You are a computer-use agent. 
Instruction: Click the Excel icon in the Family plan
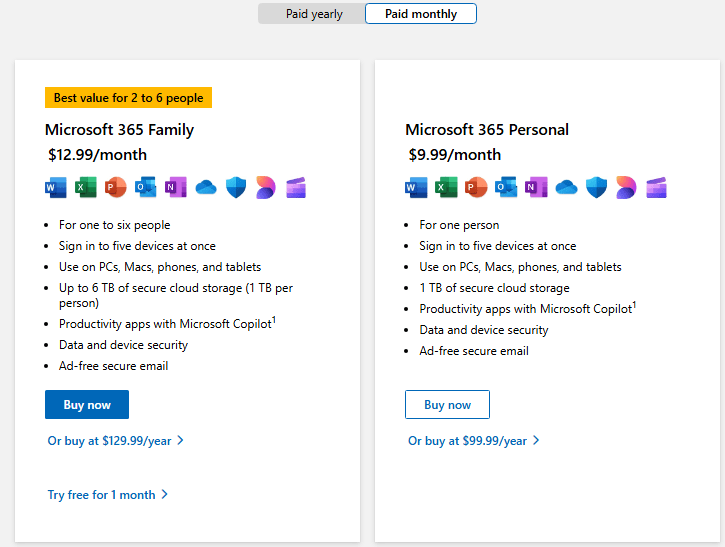86,188
